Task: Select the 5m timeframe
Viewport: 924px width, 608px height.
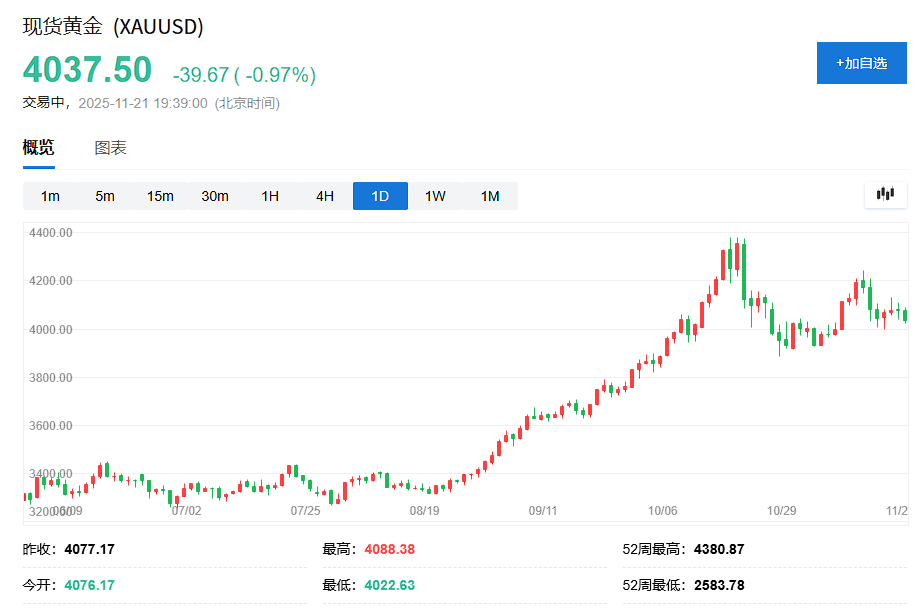Action: pos(105,195)
